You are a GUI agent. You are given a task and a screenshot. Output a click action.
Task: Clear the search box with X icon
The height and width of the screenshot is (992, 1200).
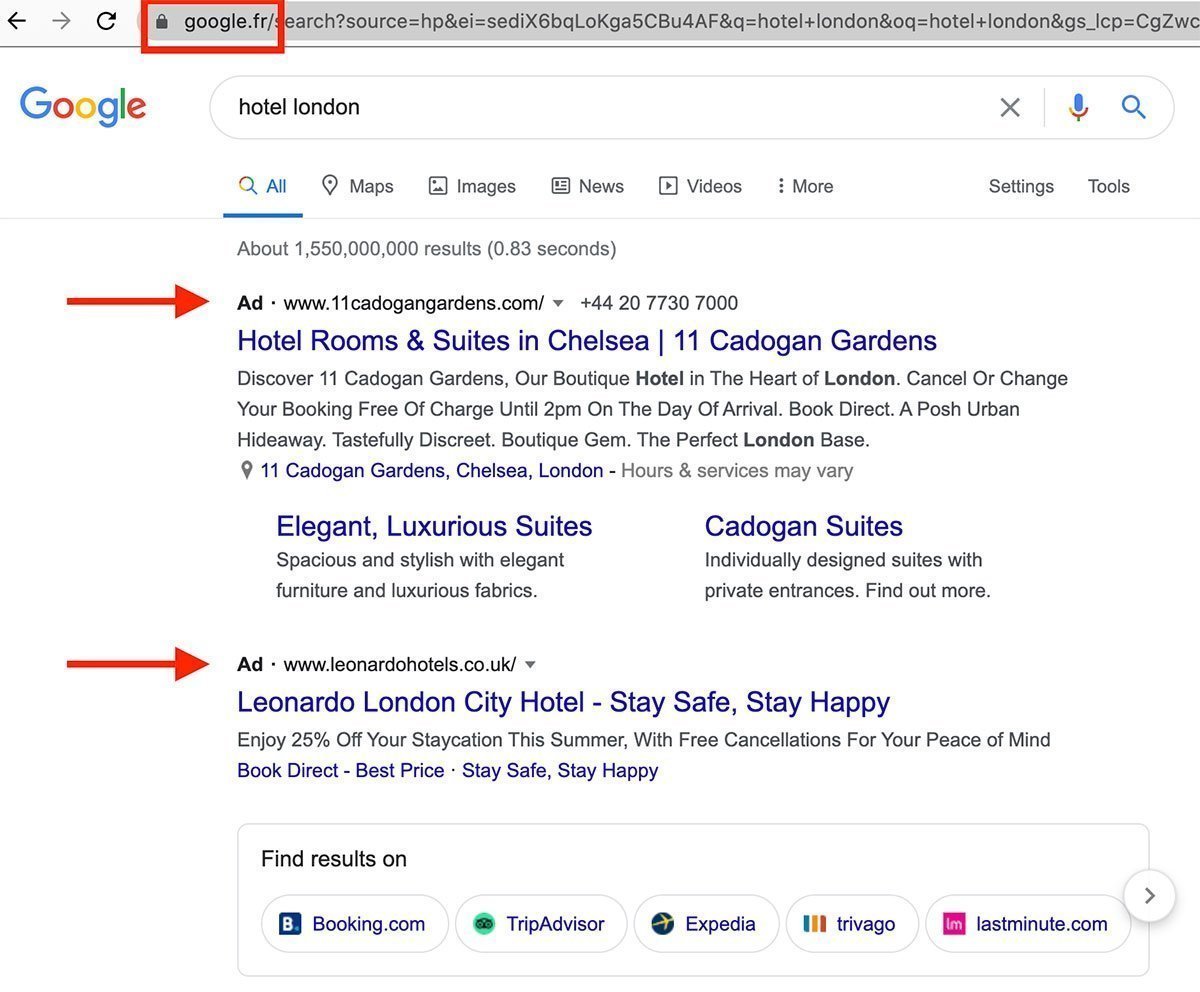[x=1010, y=107]
